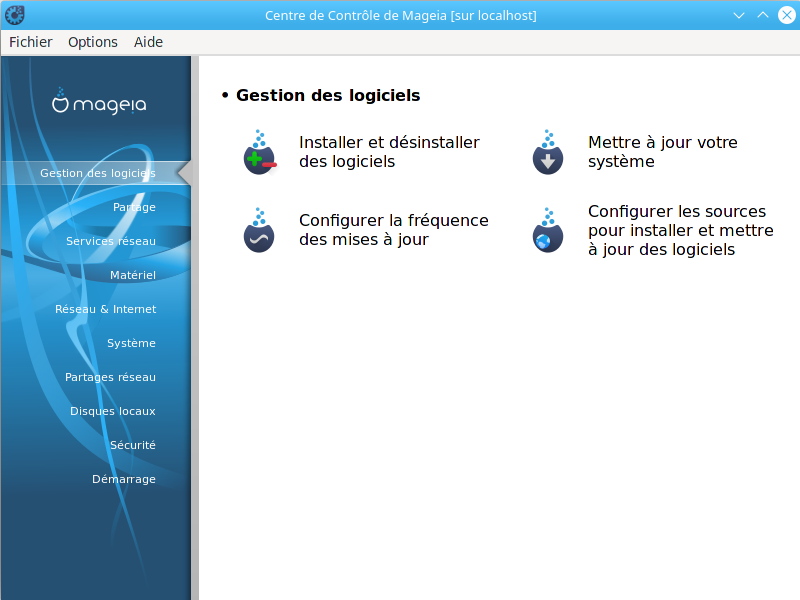Open the Aide menu
The width and height of the screenshot is (800, 600).
pos(148,42)
